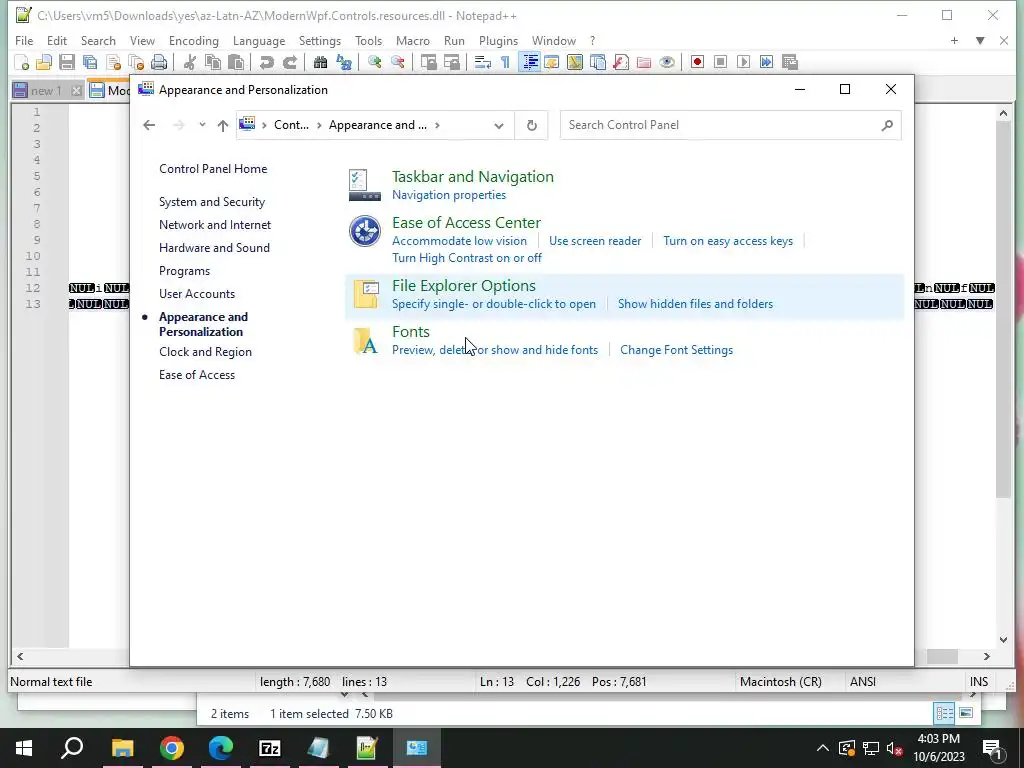Click Notepad++ Undo arrow icon
Screen dimensions: 1024x768
click(x=266, y=62)
